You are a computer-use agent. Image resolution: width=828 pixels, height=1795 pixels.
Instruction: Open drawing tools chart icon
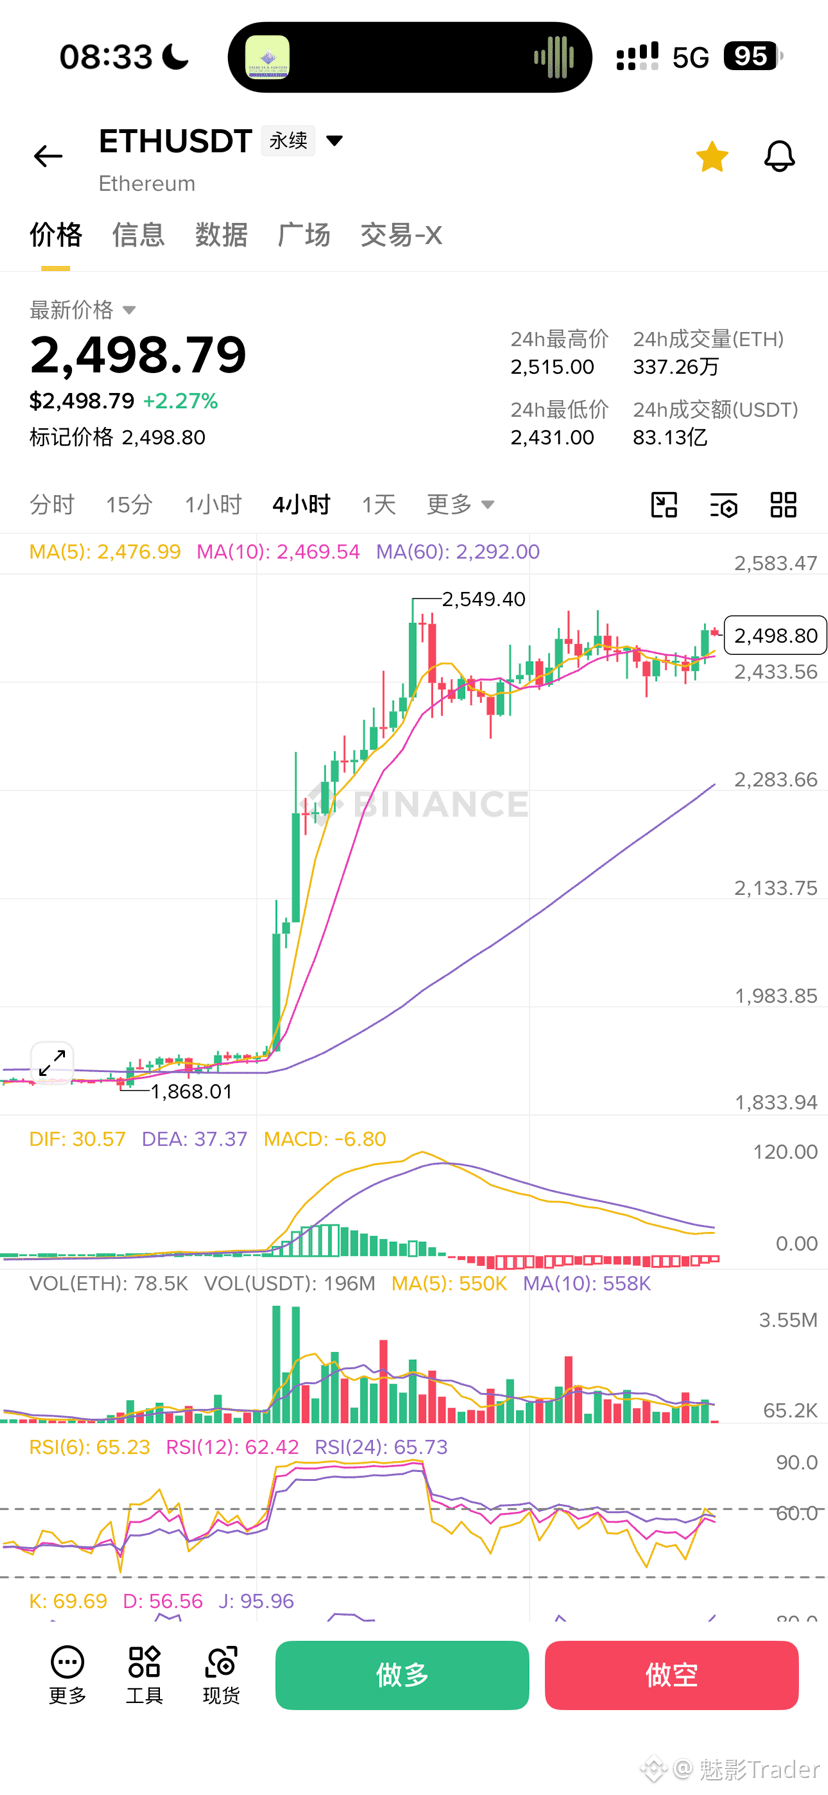(664, 505)
